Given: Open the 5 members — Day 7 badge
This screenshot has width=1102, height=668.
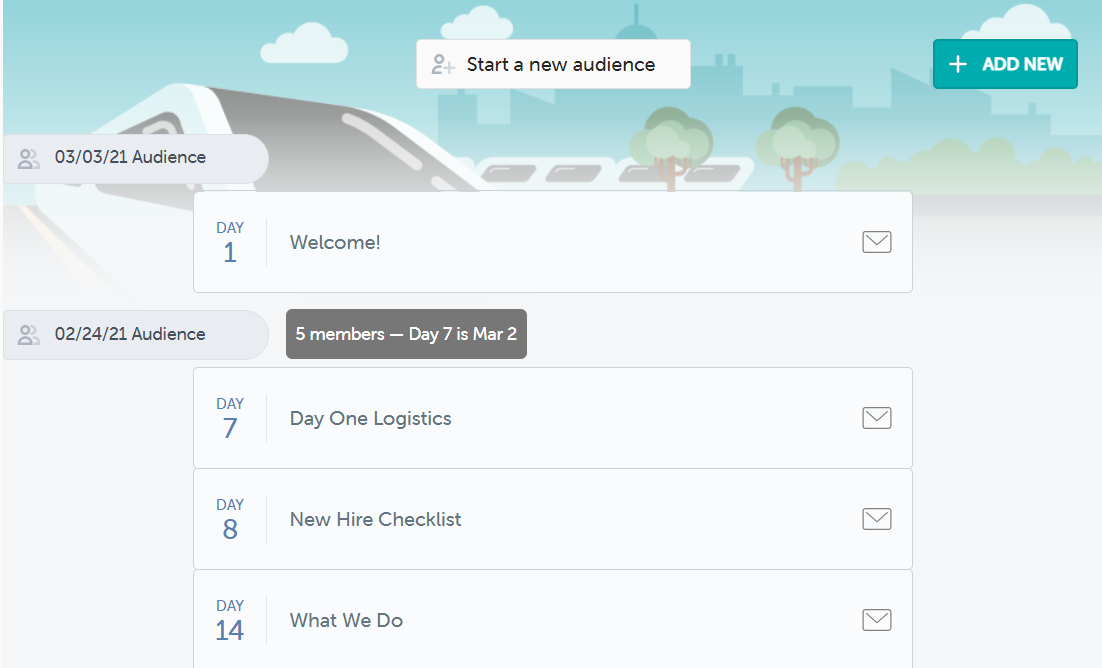Looking at the screenshot, I should pyautogui.click(x=406, y=333).
